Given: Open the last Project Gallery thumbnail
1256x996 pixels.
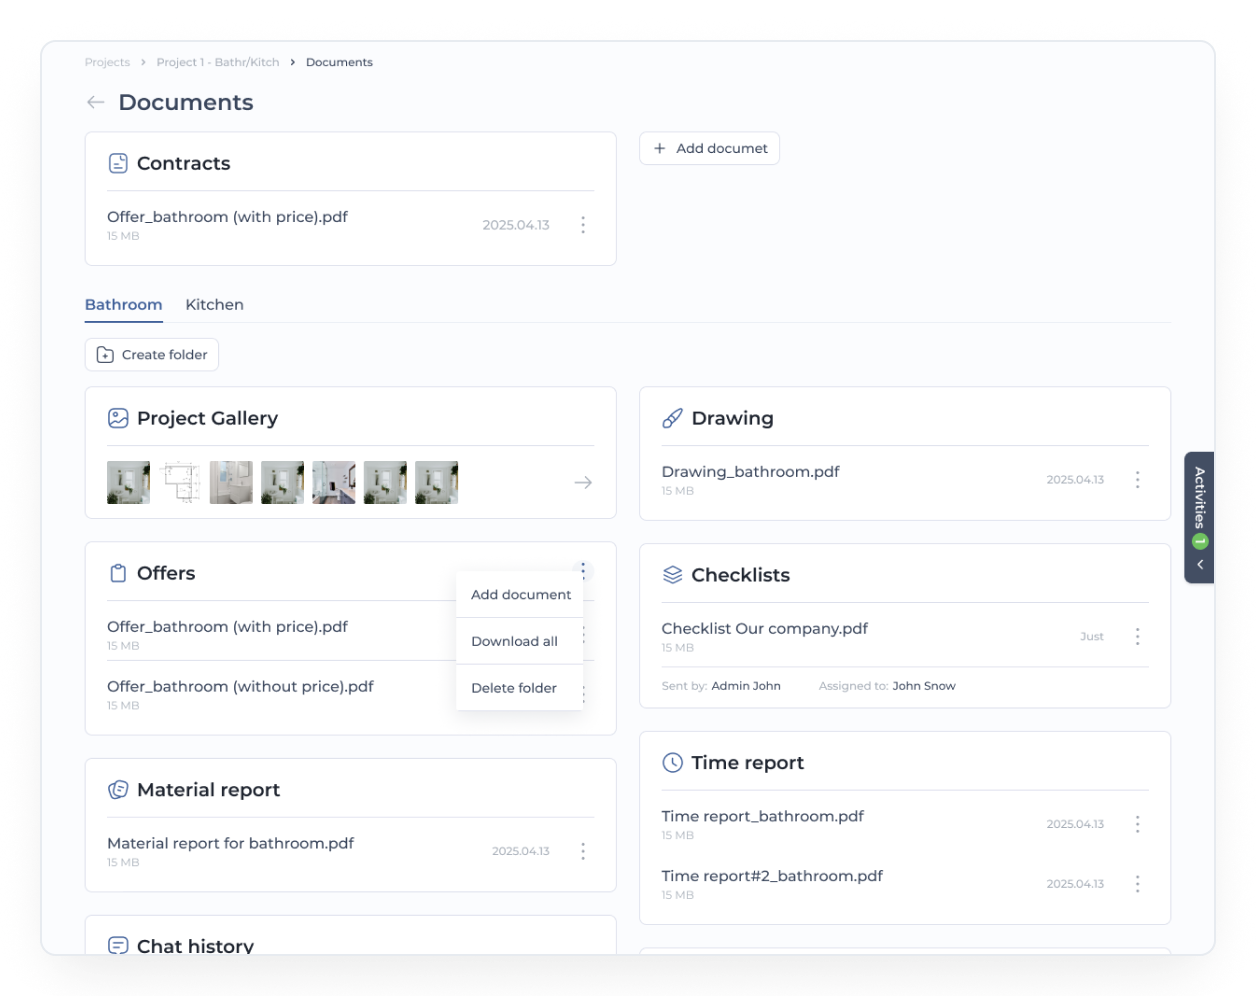Looking at the screenshot, I should 436,483.
